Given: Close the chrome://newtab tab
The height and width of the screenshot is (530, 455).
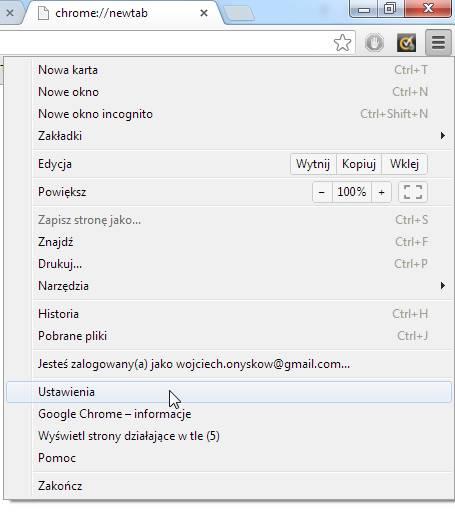Looking at the screenshot, I should (x=204, y=13).
